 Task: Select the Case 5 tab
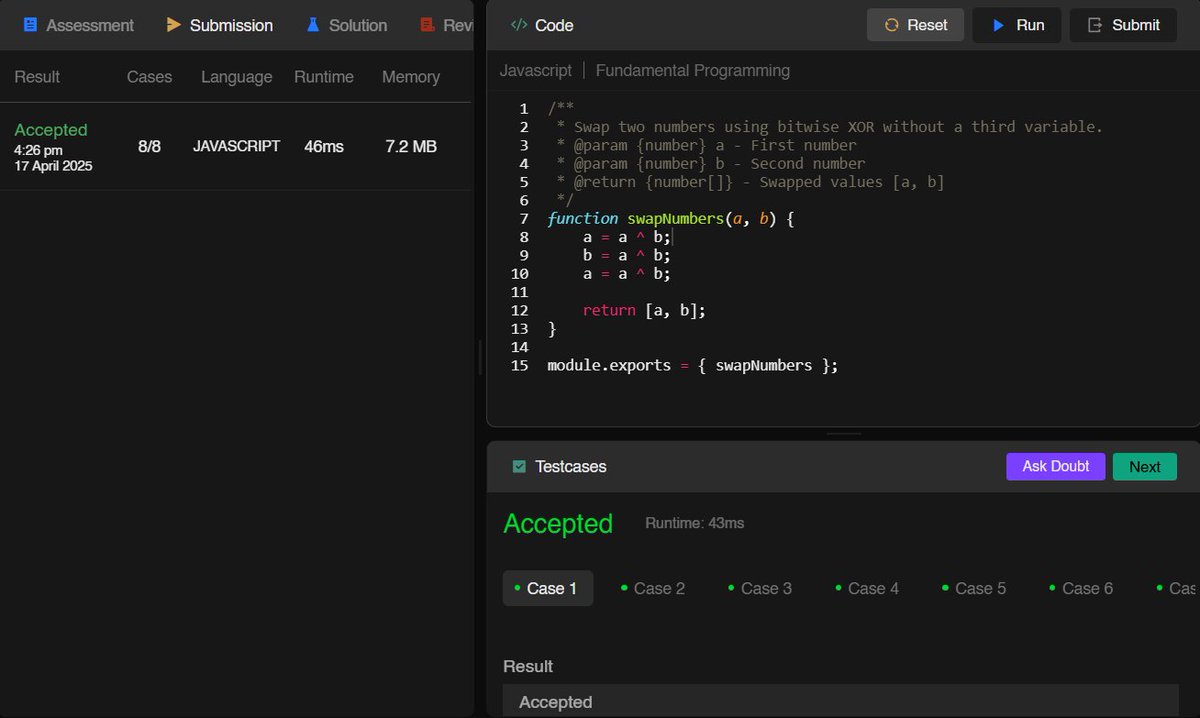974,588
